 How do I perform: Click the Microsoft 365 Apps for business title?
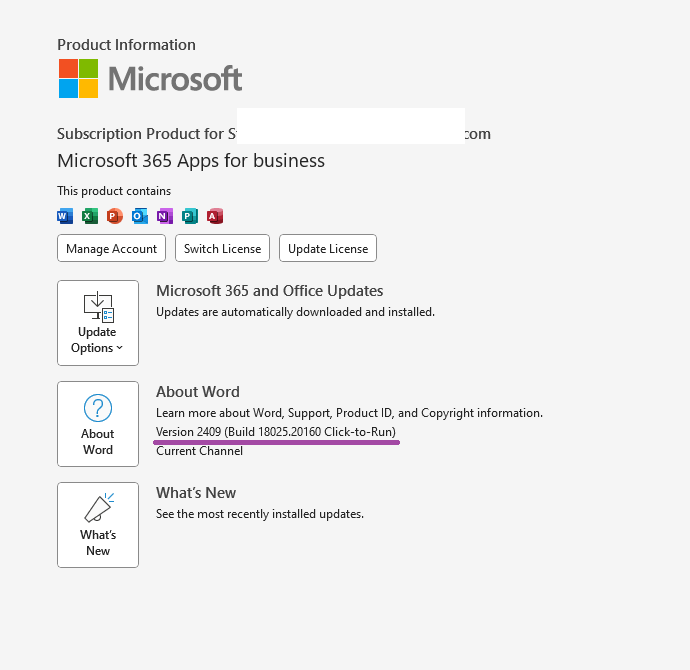tap(191, 161)
